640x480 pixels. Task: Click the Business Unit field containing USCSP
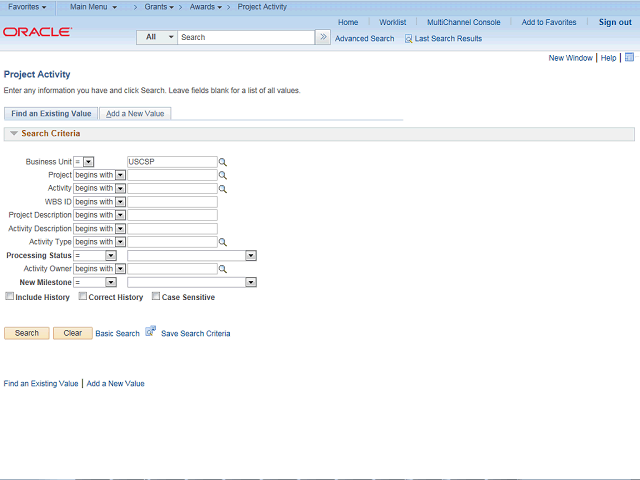pos(172,162)
